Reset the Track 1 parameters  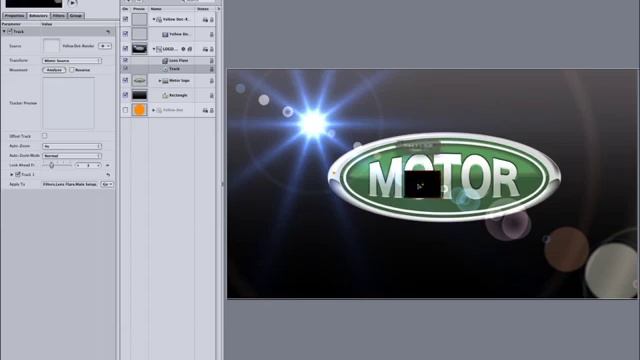click(108, 174)
